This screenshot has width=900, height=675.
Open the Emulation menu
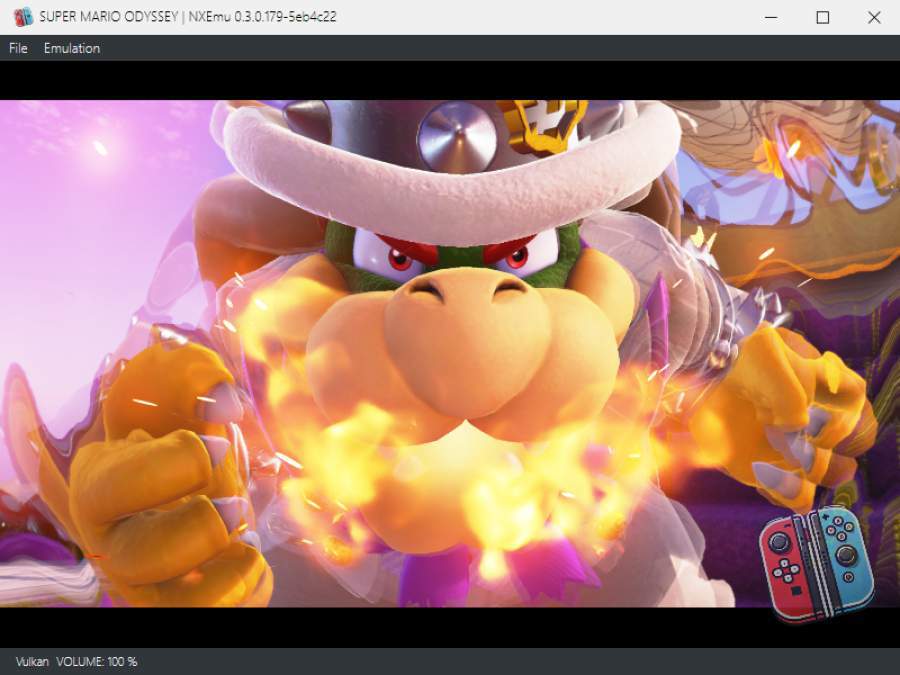coord(72,48)
